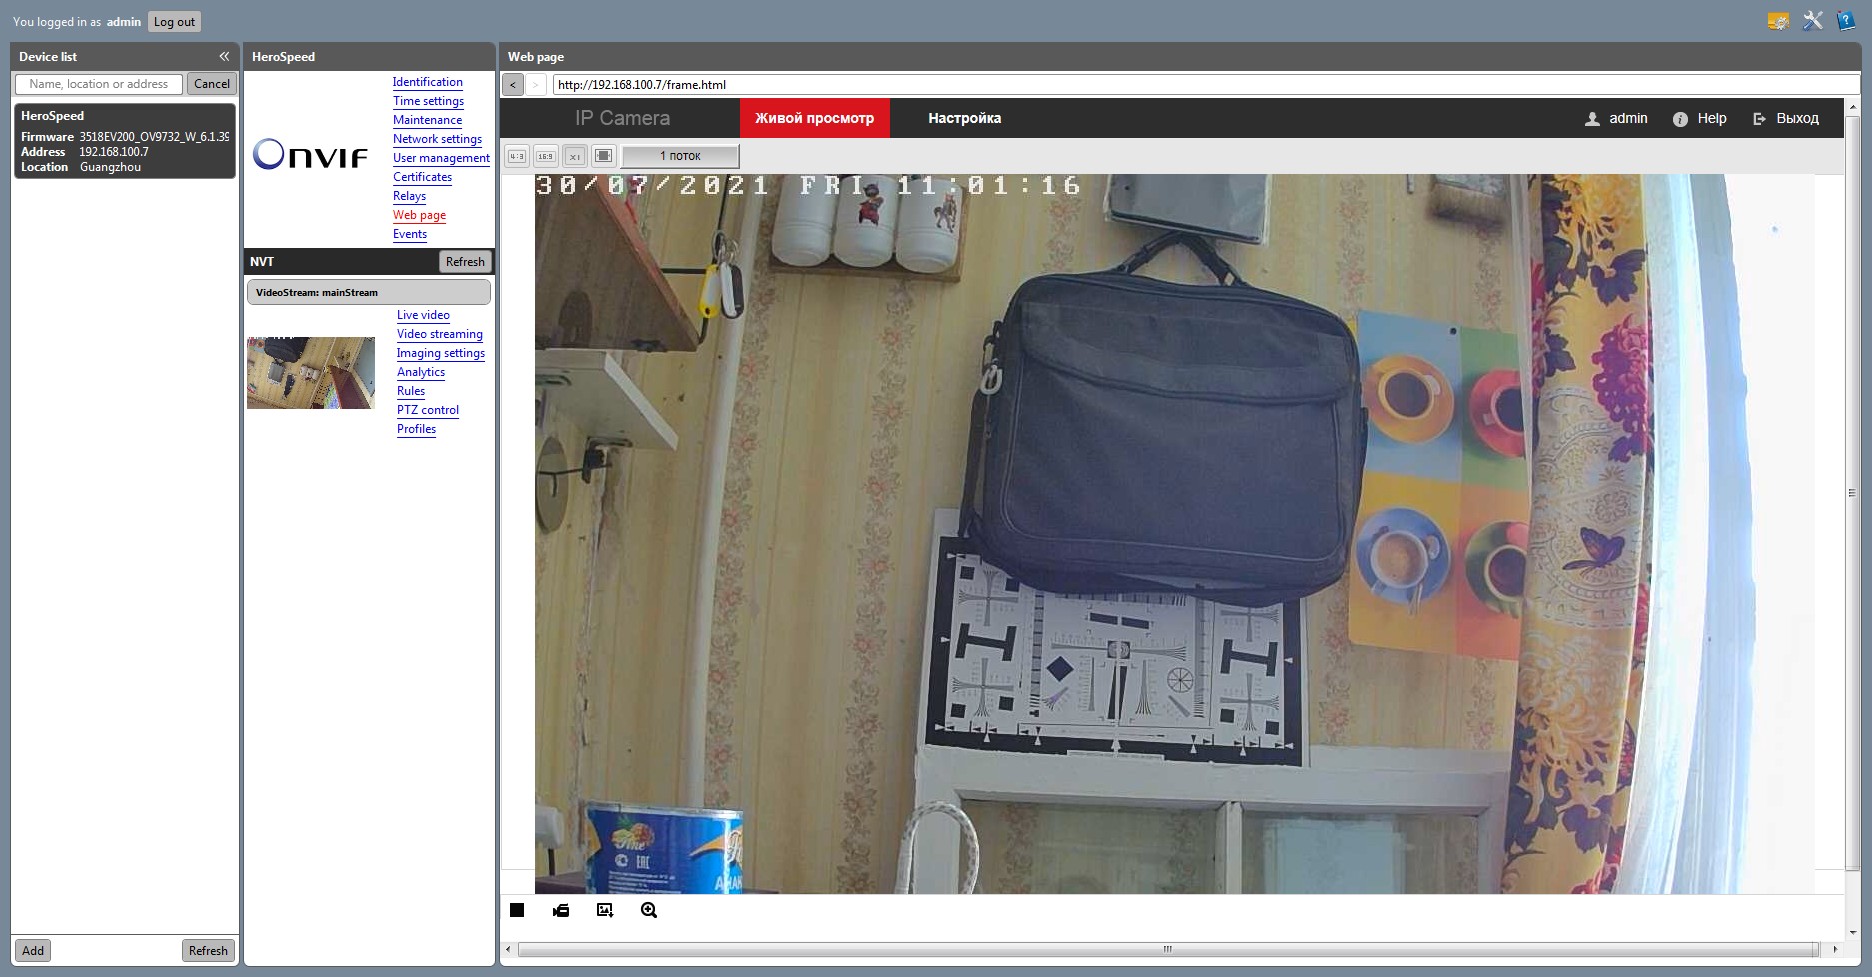This screenshot has width=1872, height=977.
Task: Open the Events link
Action: [410, 234]
